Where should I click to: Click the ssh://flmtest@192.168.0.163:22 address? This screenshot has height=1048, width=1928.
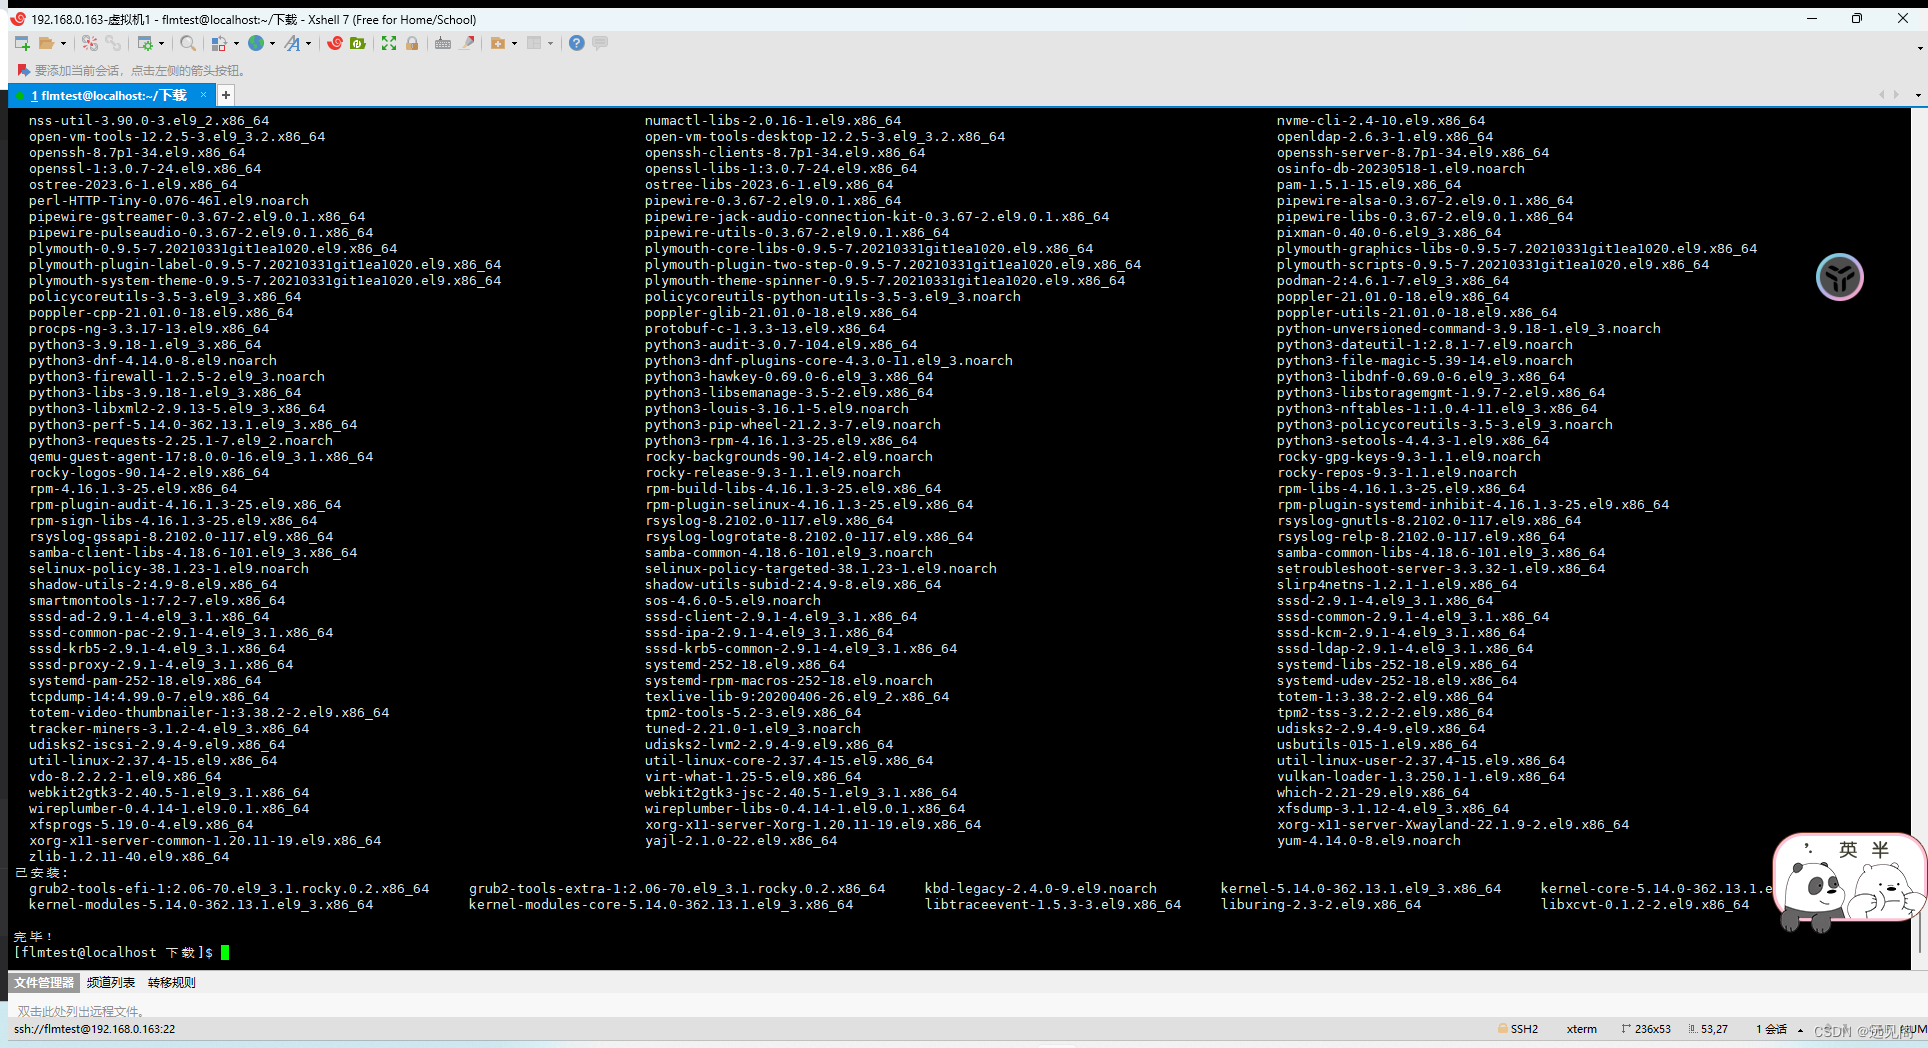(95, 1029)
